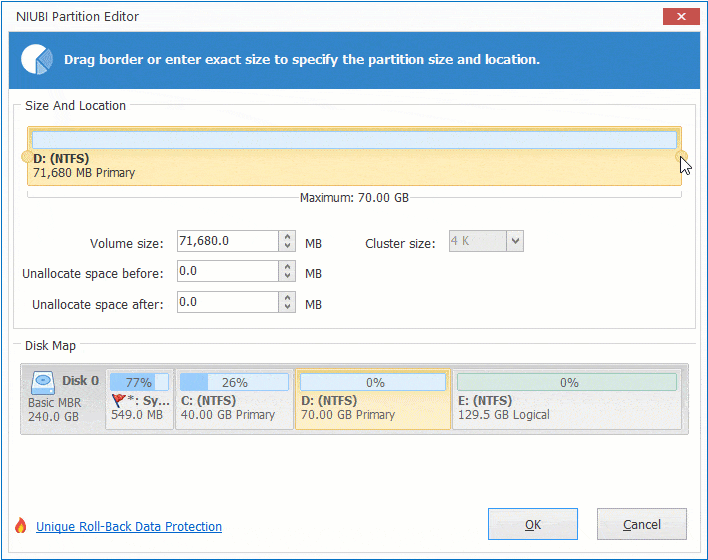Select the E: (NTFS) logical partition
Viewport: 708px width, 560px height.
click(567, 400)
